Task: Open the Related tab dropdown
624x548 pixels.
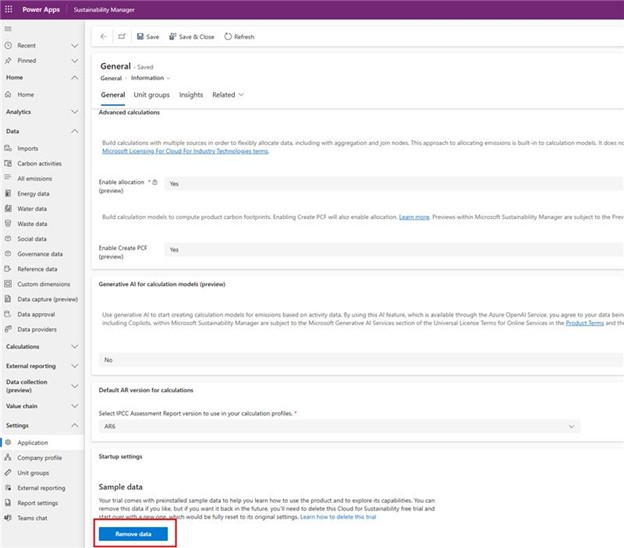Action: 228,95
